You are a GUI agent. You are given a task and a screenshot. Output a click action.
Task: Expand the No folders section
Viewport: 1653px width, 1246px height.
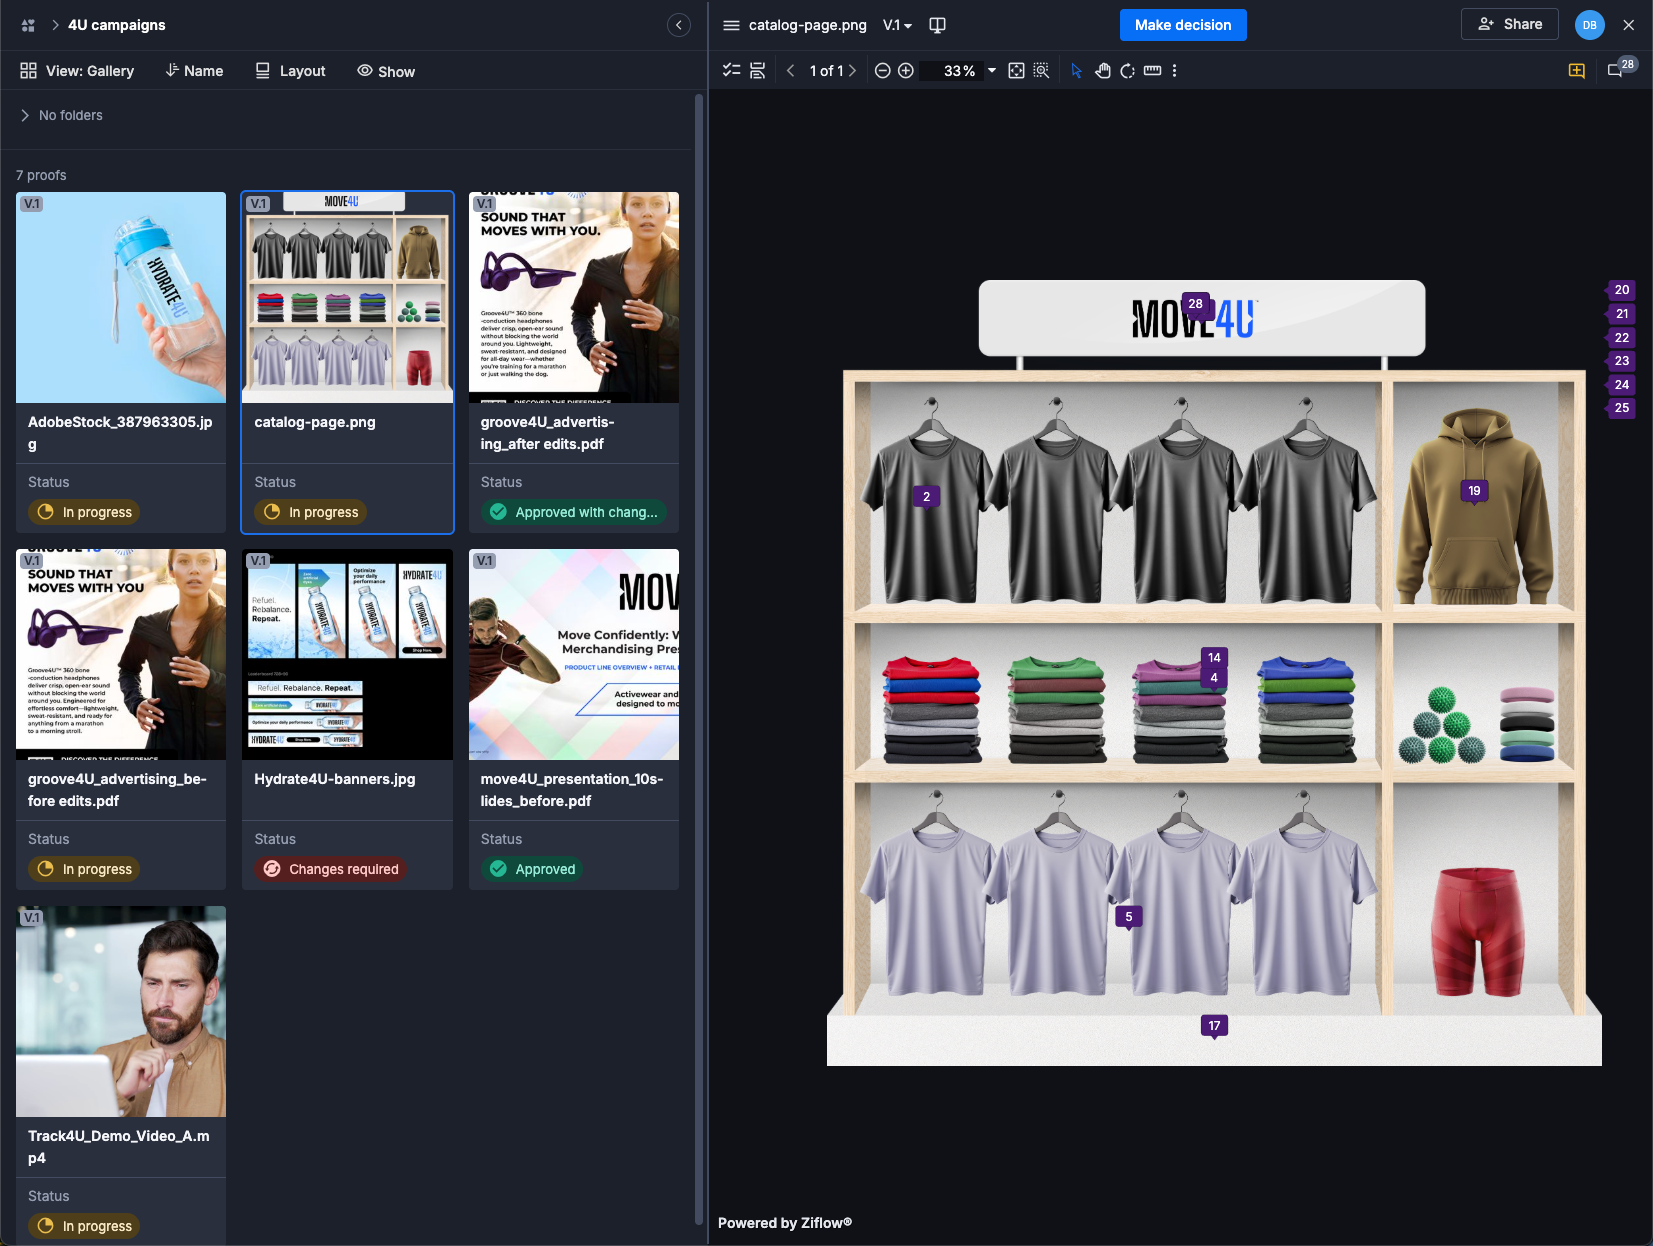coord(61,115)
